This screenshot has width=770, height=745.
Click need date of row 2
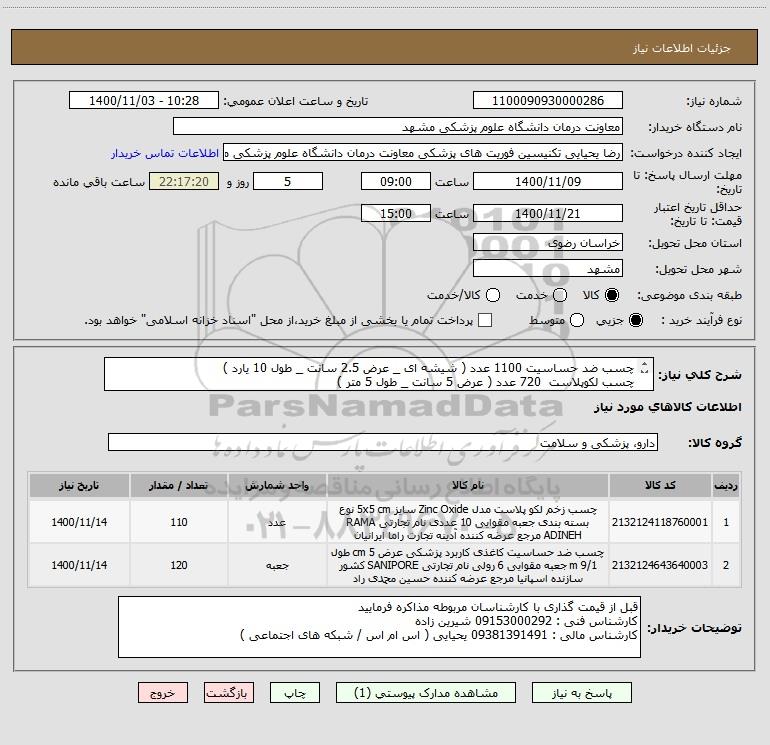pos(79,565)
